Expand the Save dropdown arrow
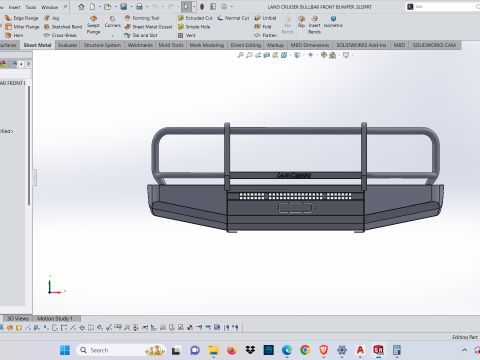 [131, 7]
